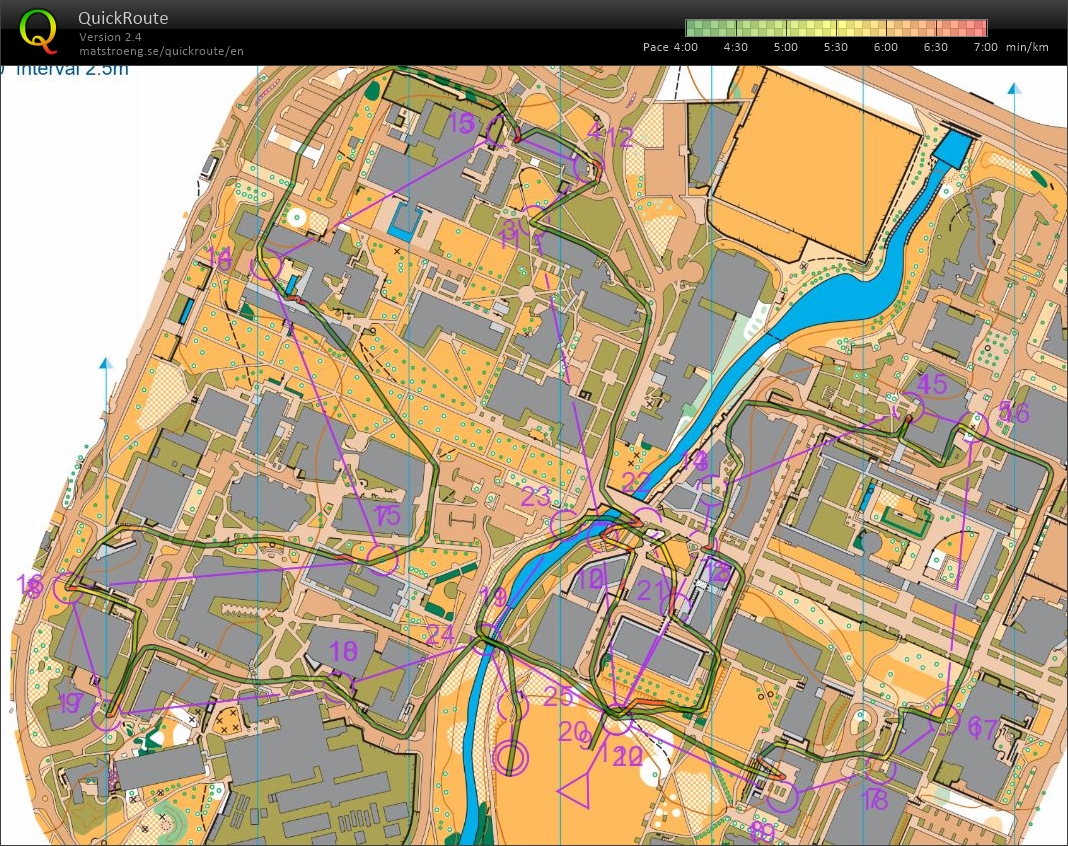
Task: Click the large orange field at top
Action: [815, 160]
